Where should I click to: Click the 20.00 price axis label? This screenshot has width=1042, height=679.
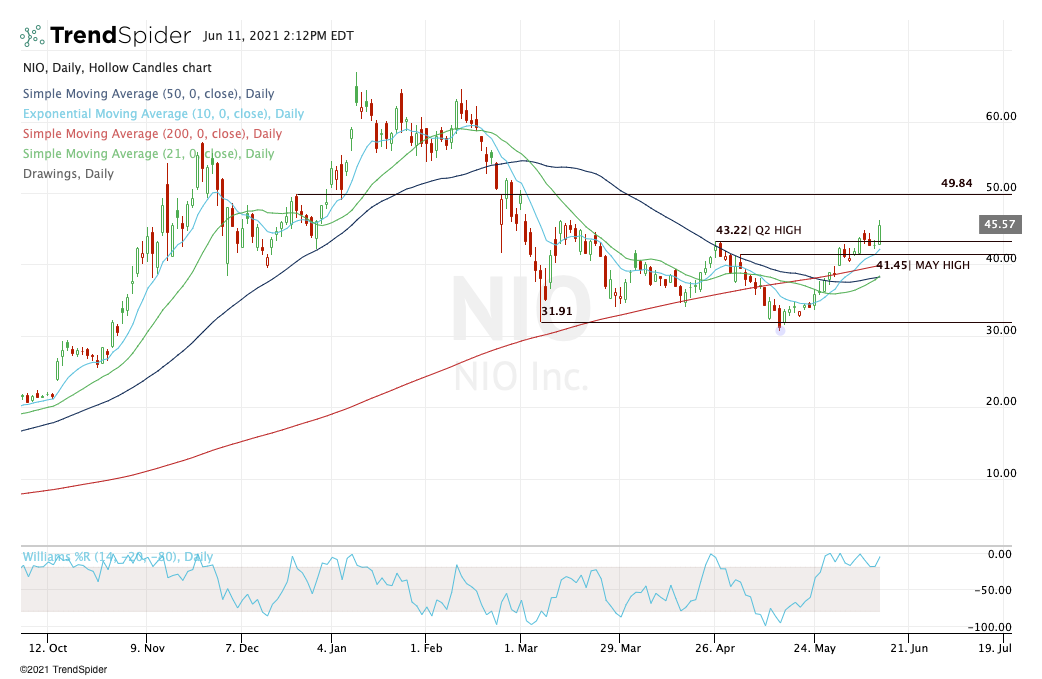[1001, 401]
